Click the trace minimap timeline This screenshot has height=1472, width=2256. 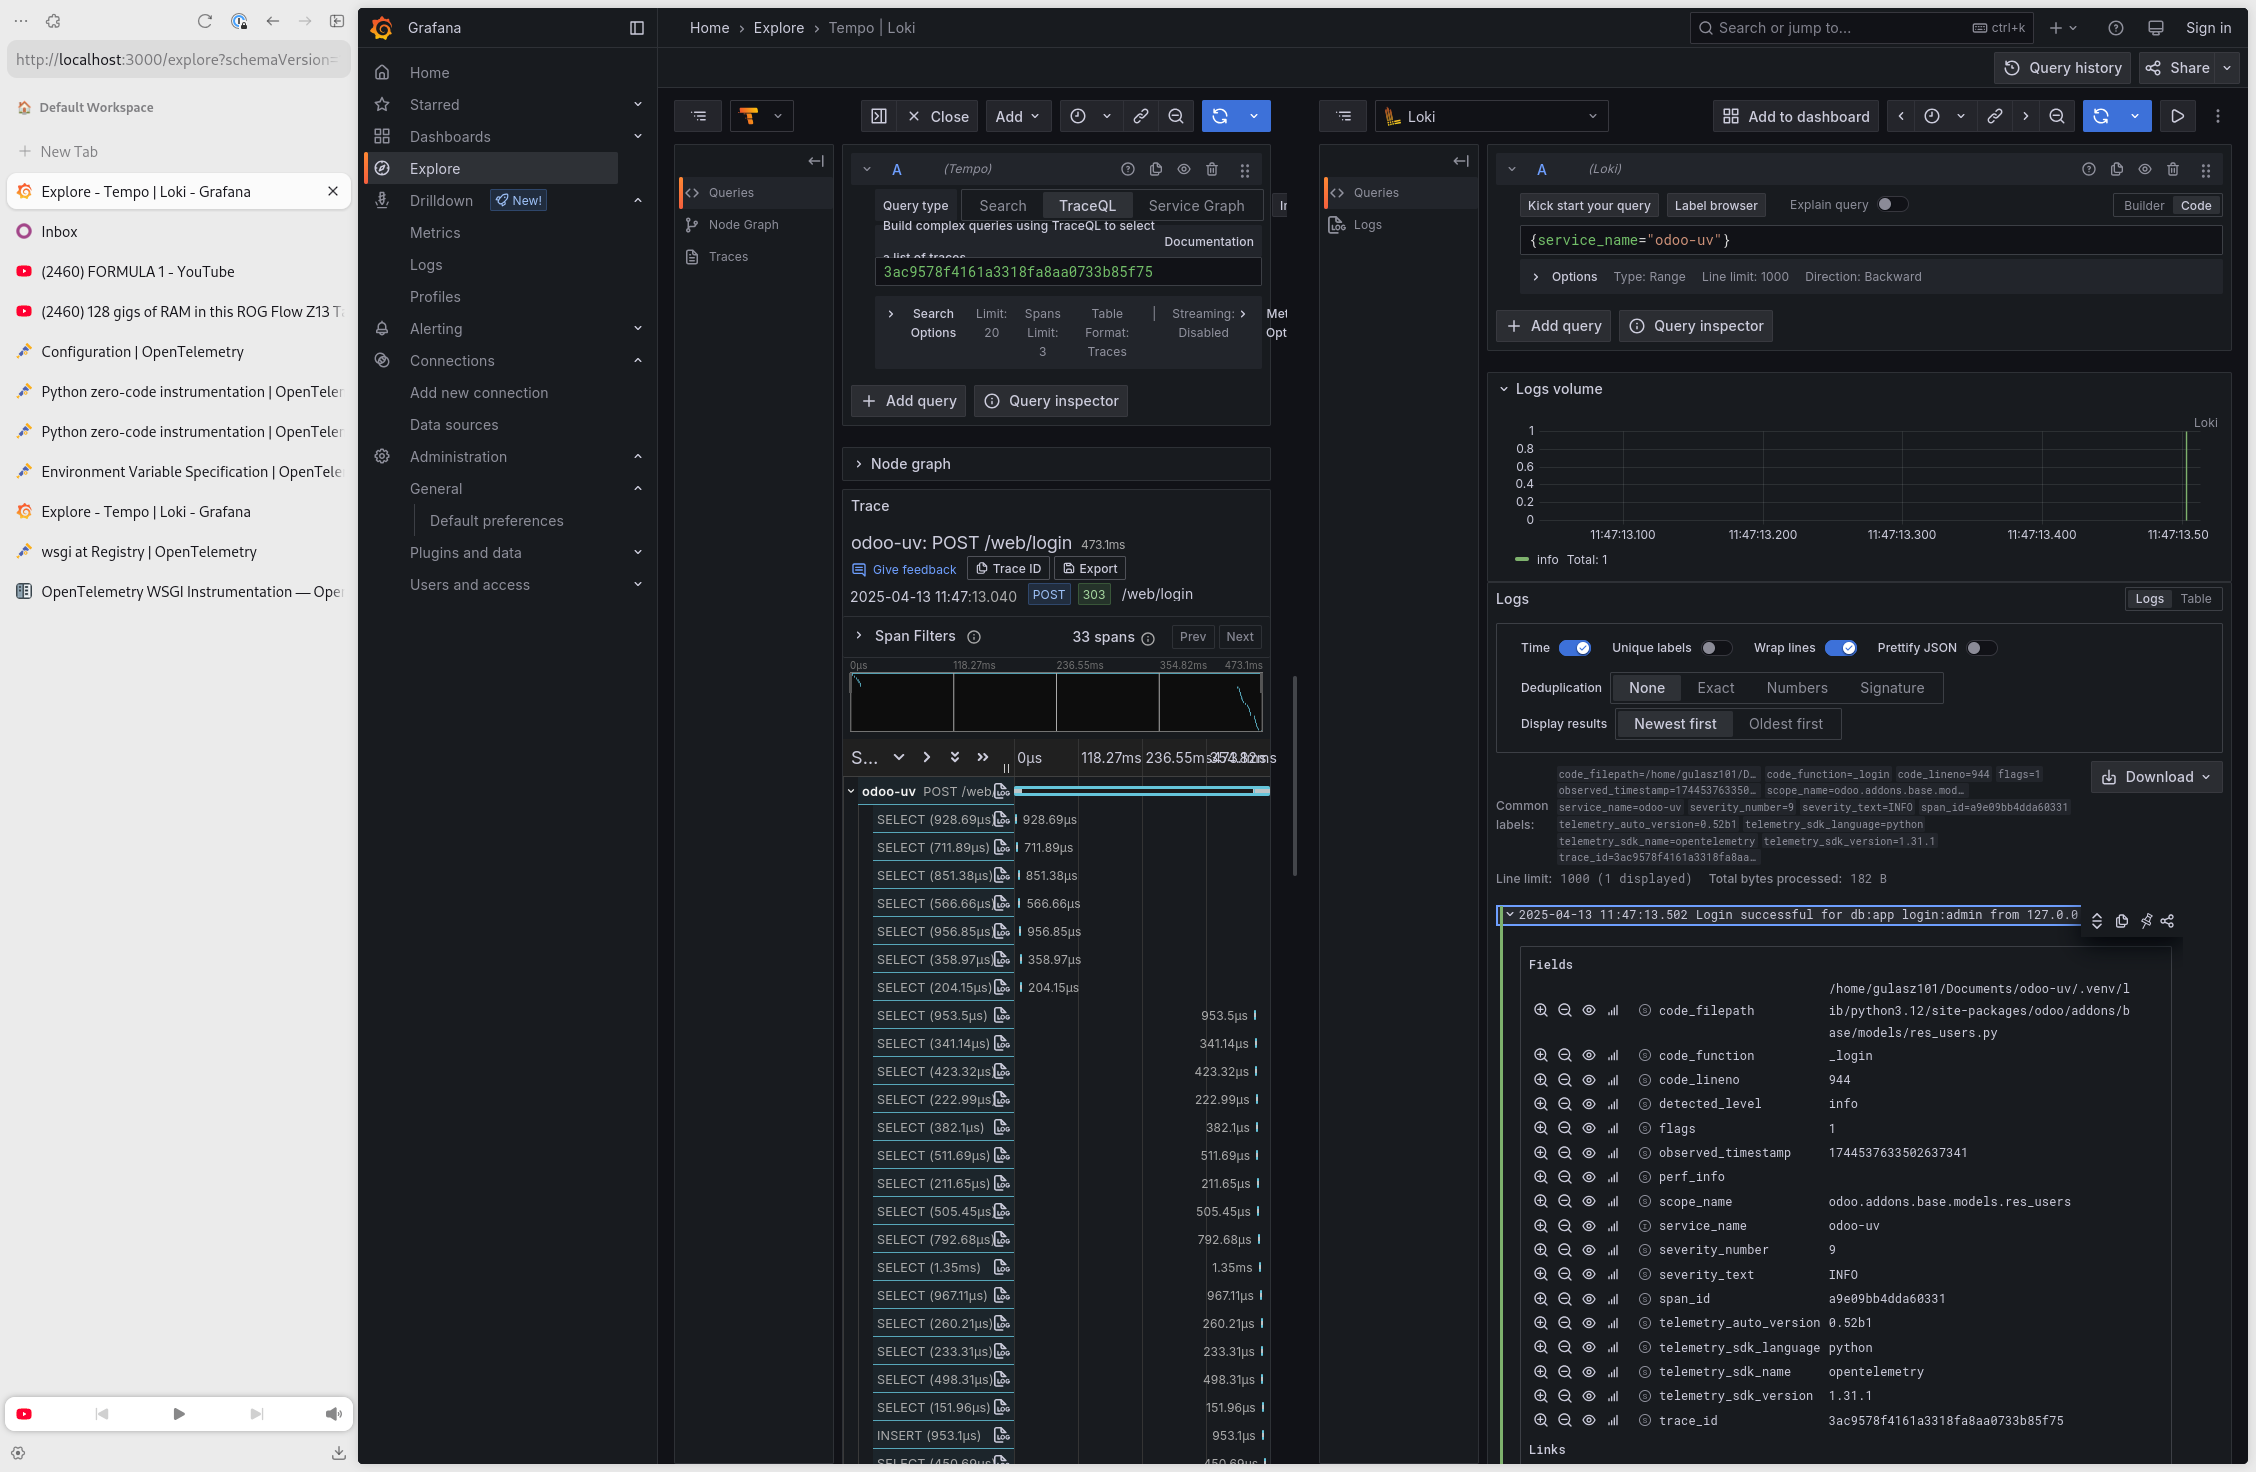[x=1056, y=702]
